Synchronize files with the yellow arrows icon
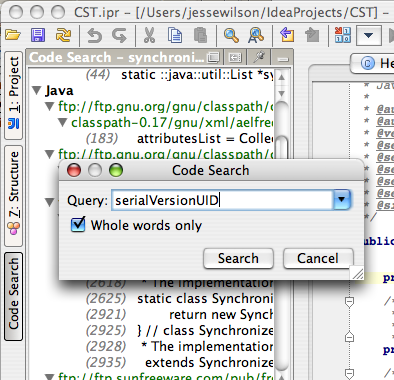394x380 pixels. coord(63,35)
